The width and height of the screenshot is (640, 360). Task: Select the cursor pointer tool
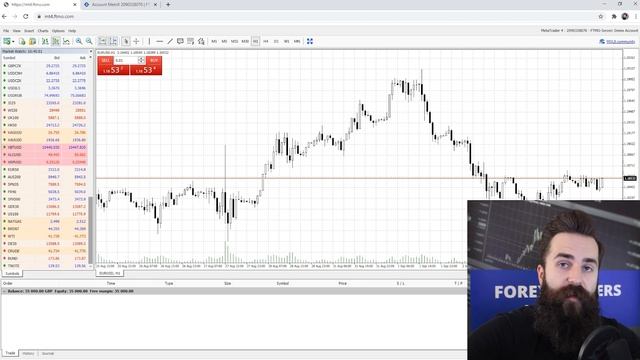point(126,41)
